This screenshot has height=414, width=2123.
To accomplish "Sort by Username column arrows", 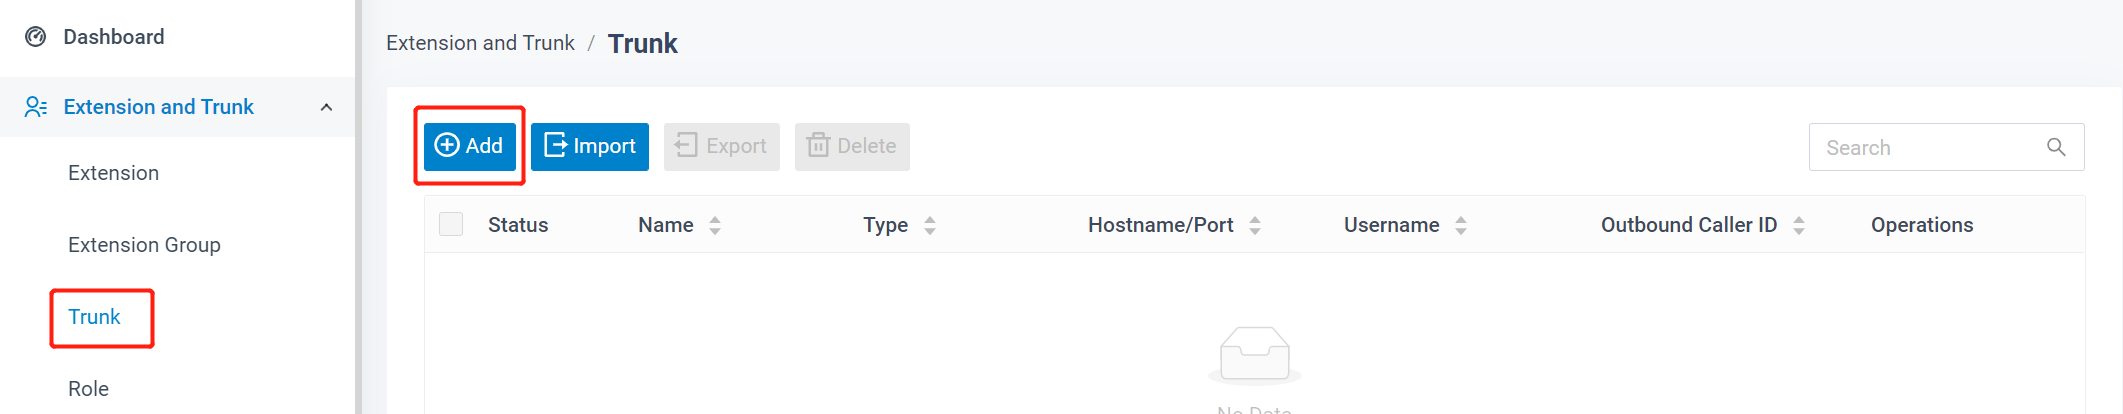I will 1461,225.
